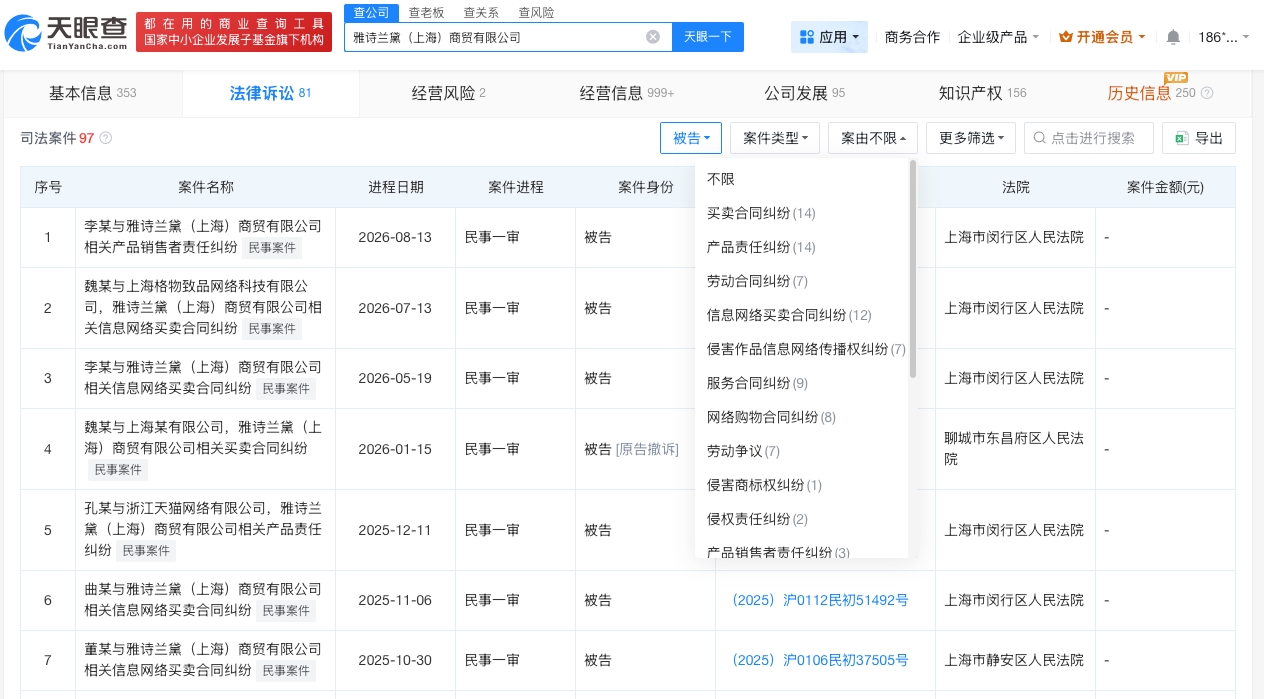Click case name of row 2 魏某与上海格物致品
Screen dimensions: 1264x699
203,307
